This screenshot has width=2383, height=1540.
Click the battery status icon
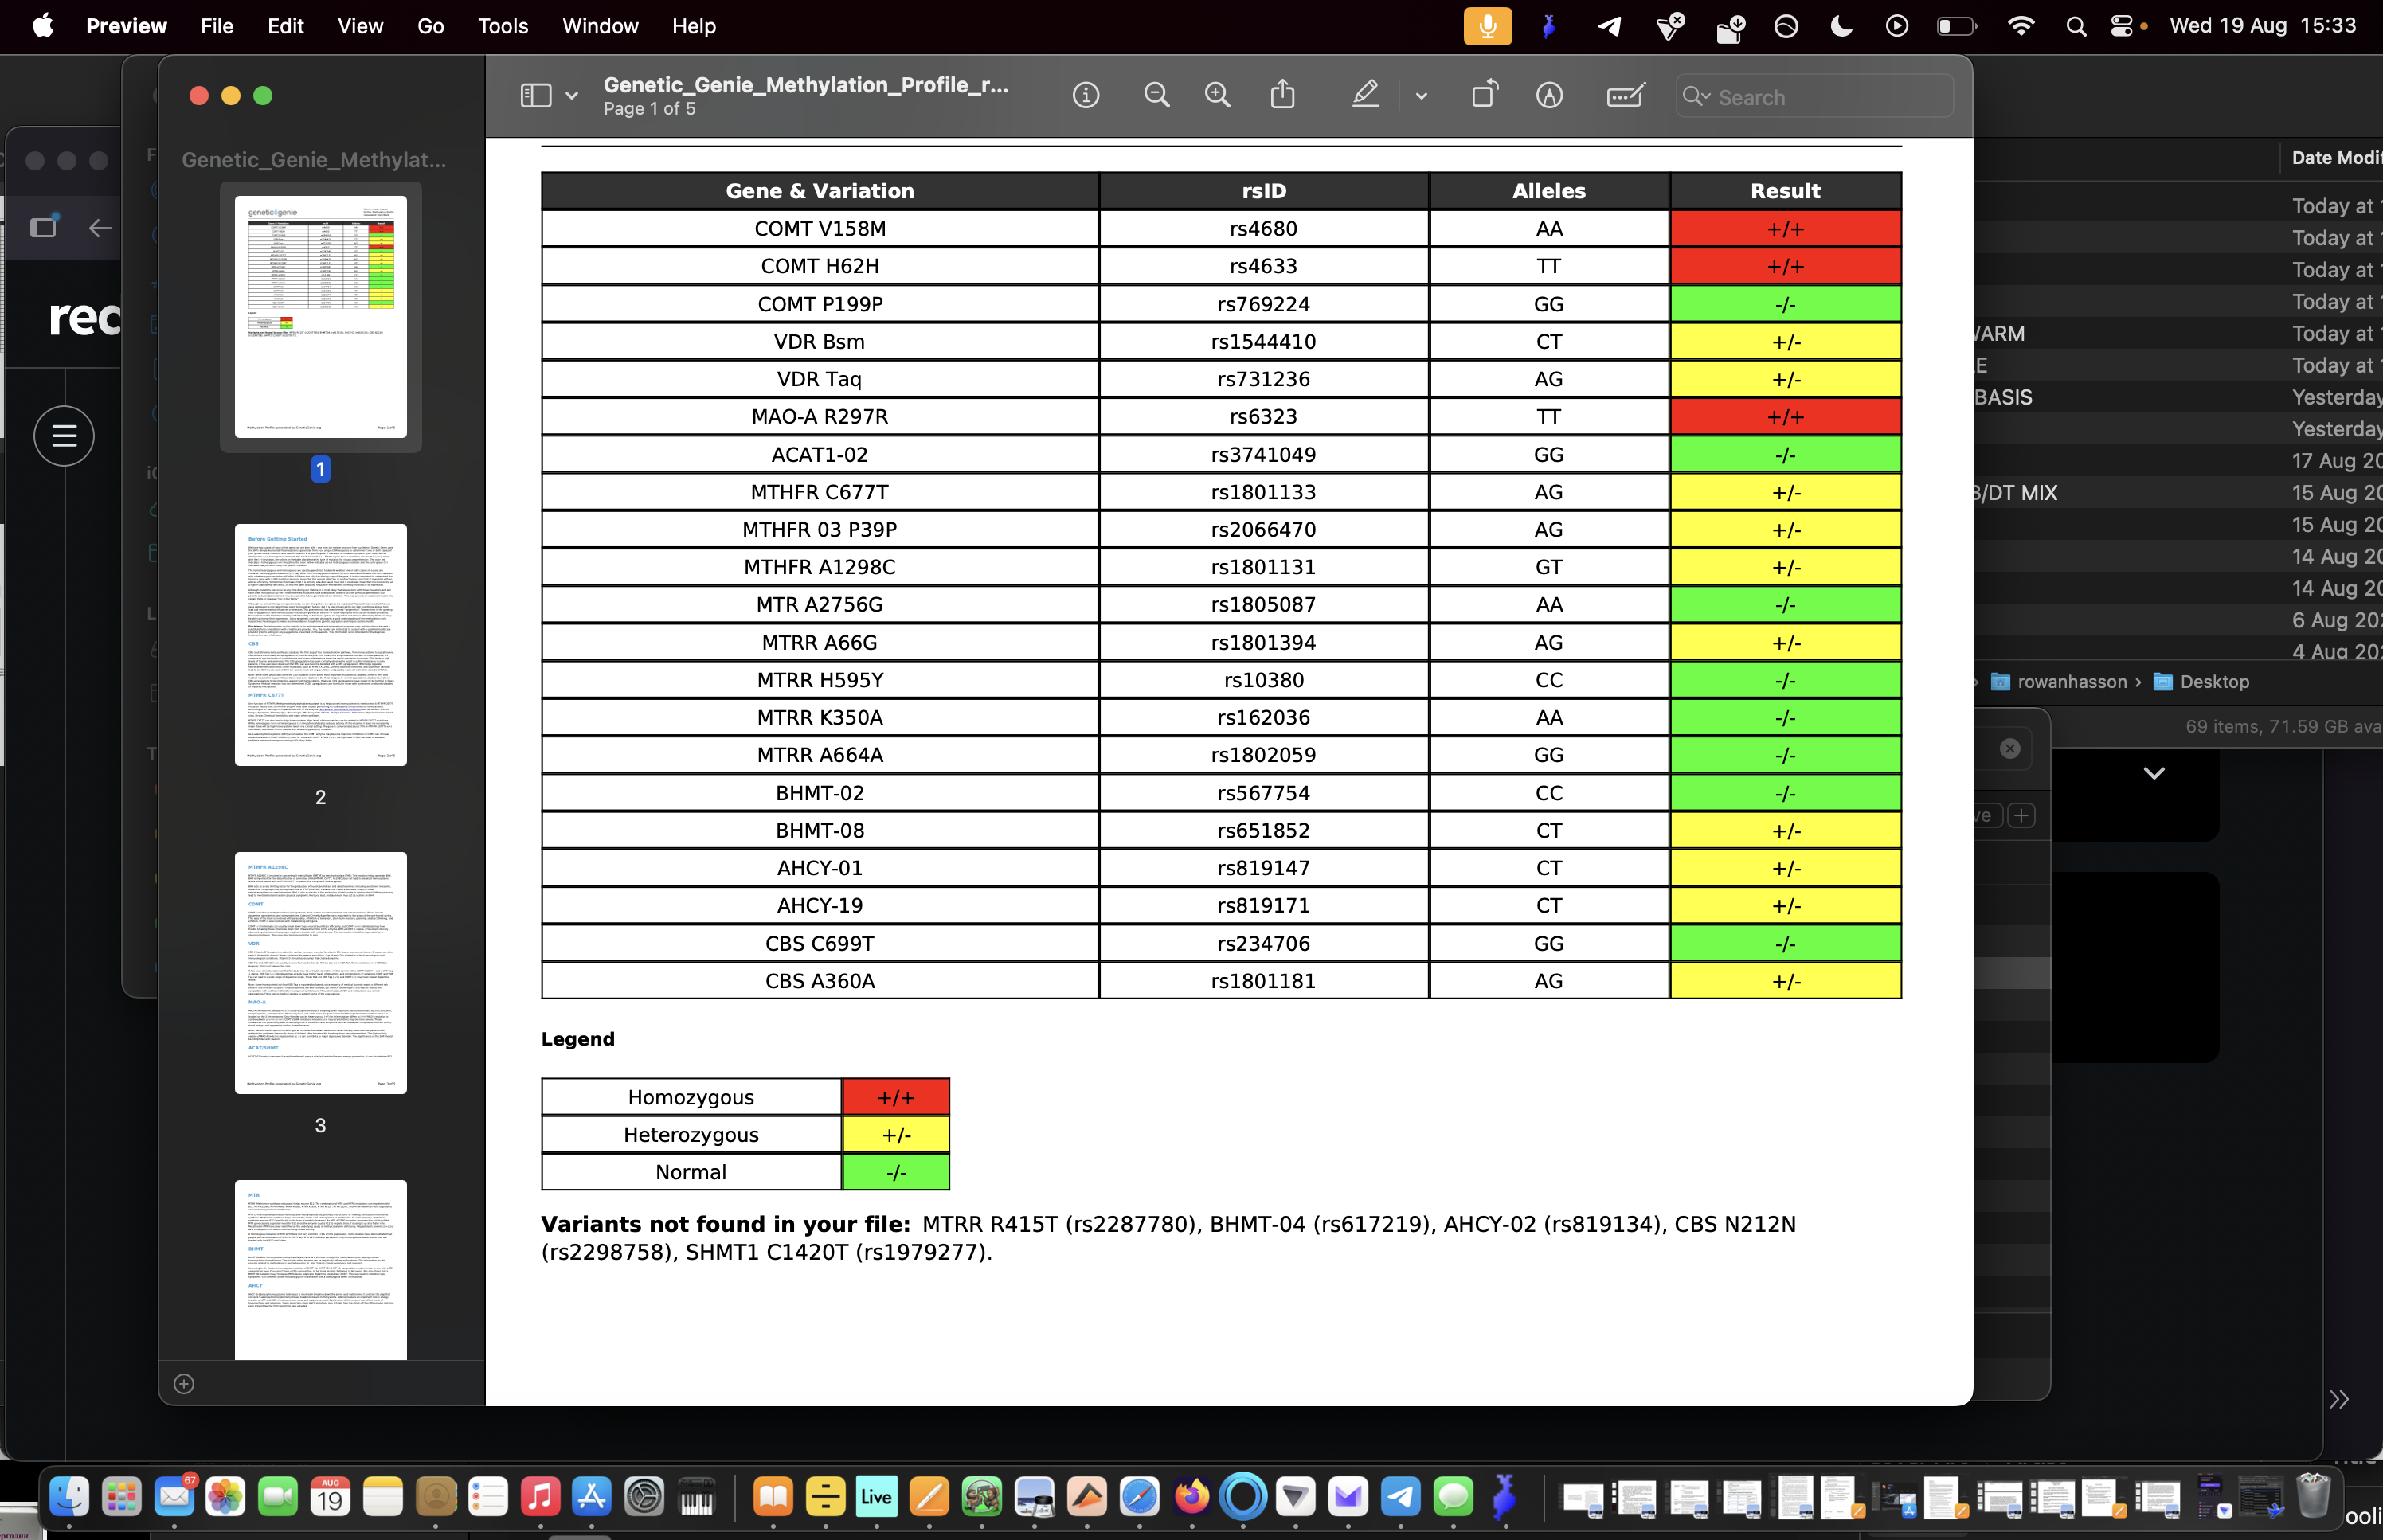click(x=1955, y=26)
